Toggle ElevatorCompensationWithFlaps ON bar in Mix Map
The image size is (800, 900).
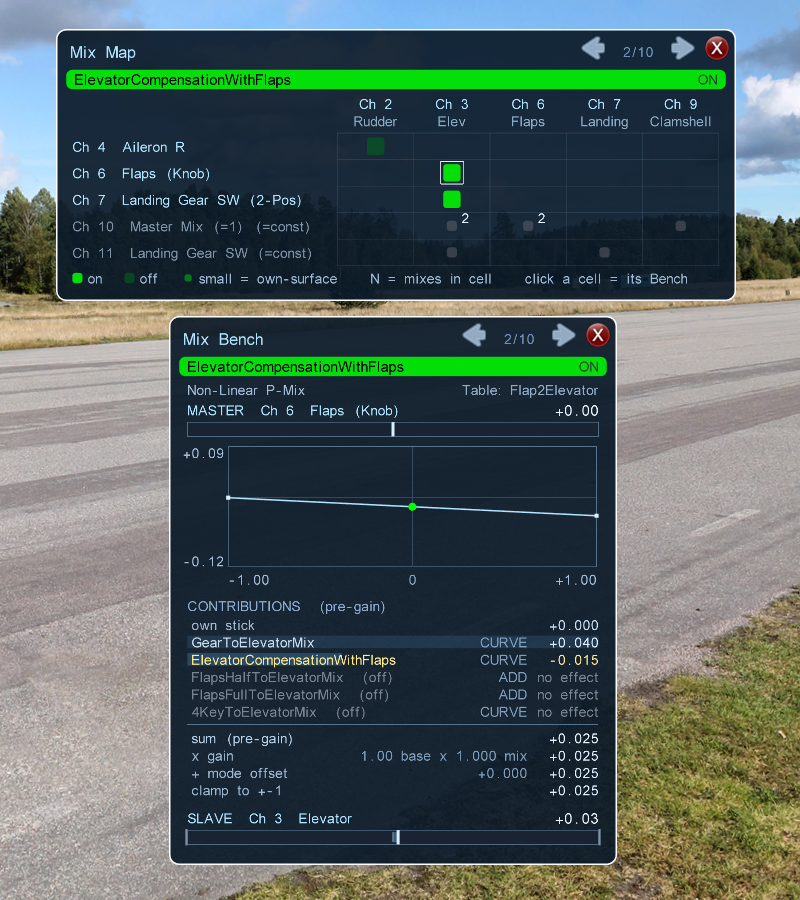(396, 80)
